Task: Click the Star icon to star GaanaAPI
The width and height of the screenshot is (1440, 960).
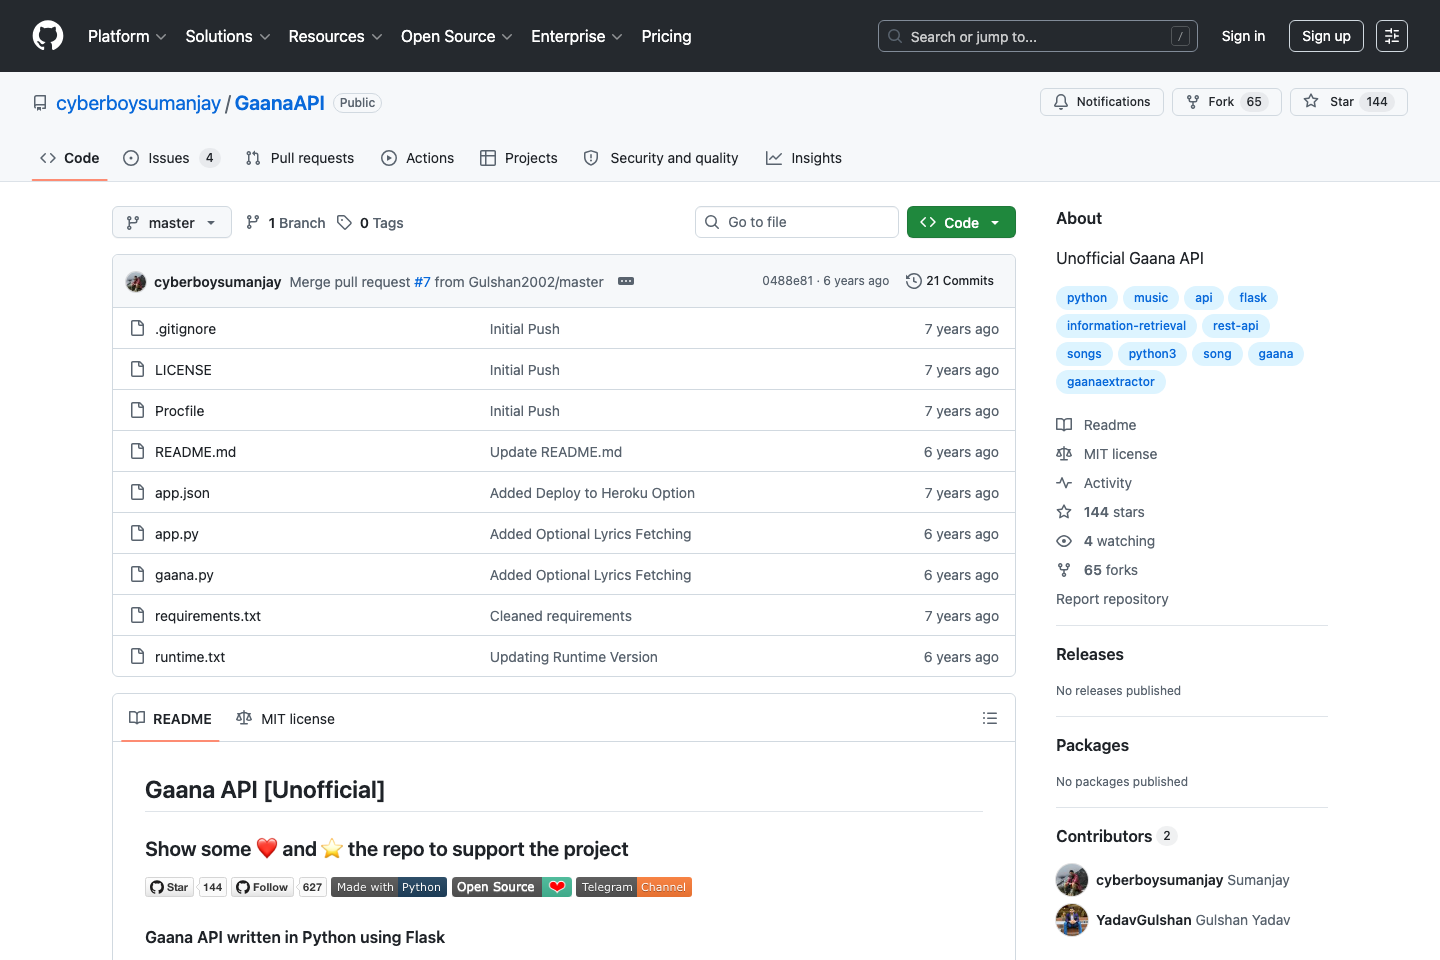Action: coord(1312,101)
